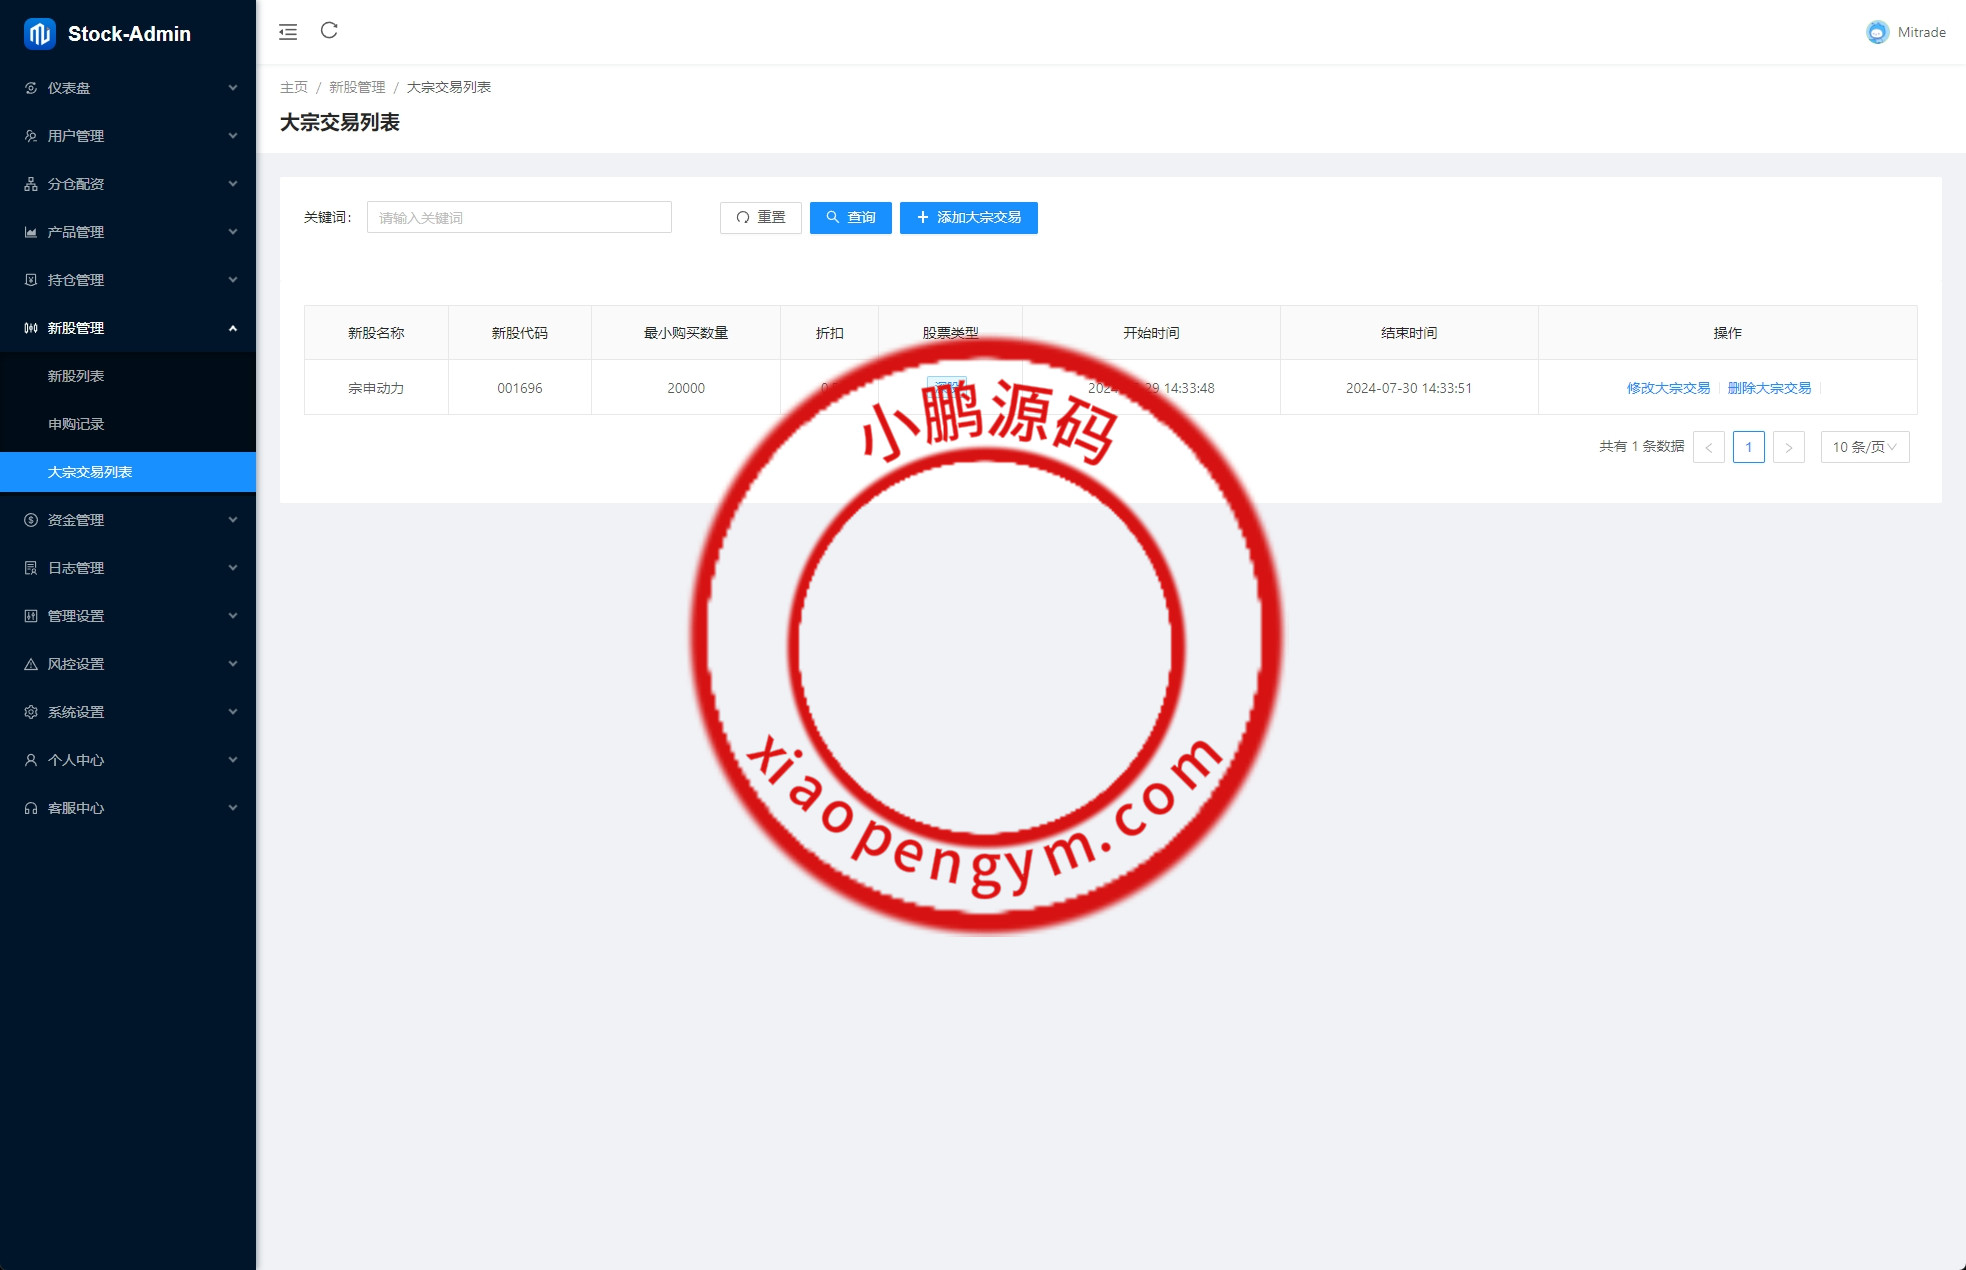The image size is (1966, 1270).
Task: Go to the next pagination page arrow
Action: tap(1788, 447)
